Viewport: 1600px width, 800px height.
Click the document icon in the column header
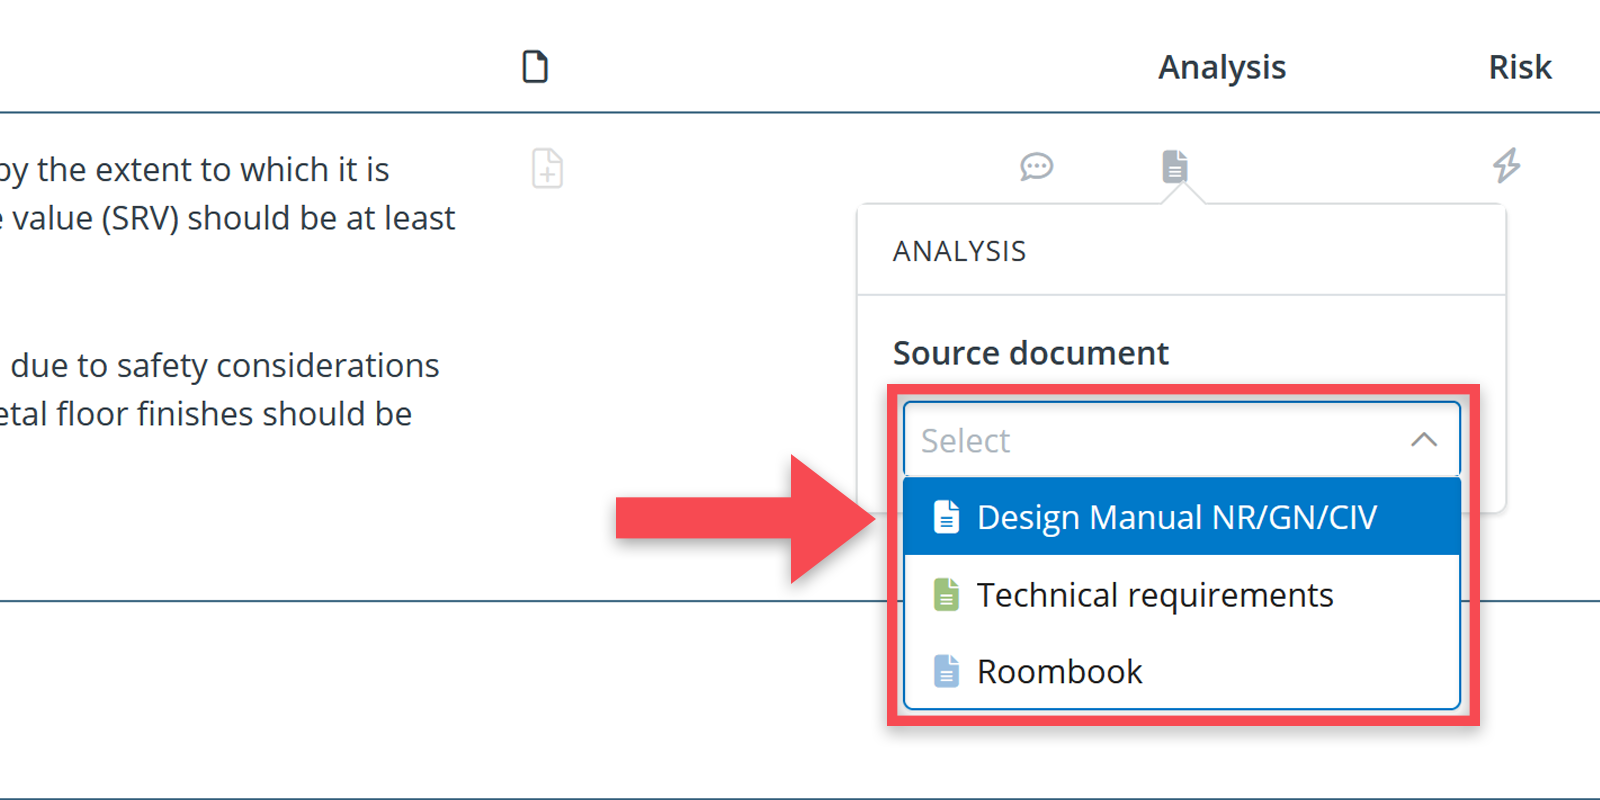535,67
